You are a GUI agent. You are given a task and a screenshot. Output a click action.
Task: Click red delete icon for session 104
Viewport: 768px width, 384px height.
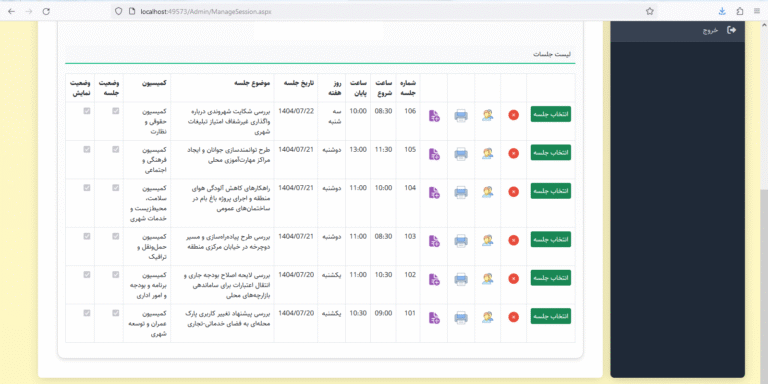point(513,192)
